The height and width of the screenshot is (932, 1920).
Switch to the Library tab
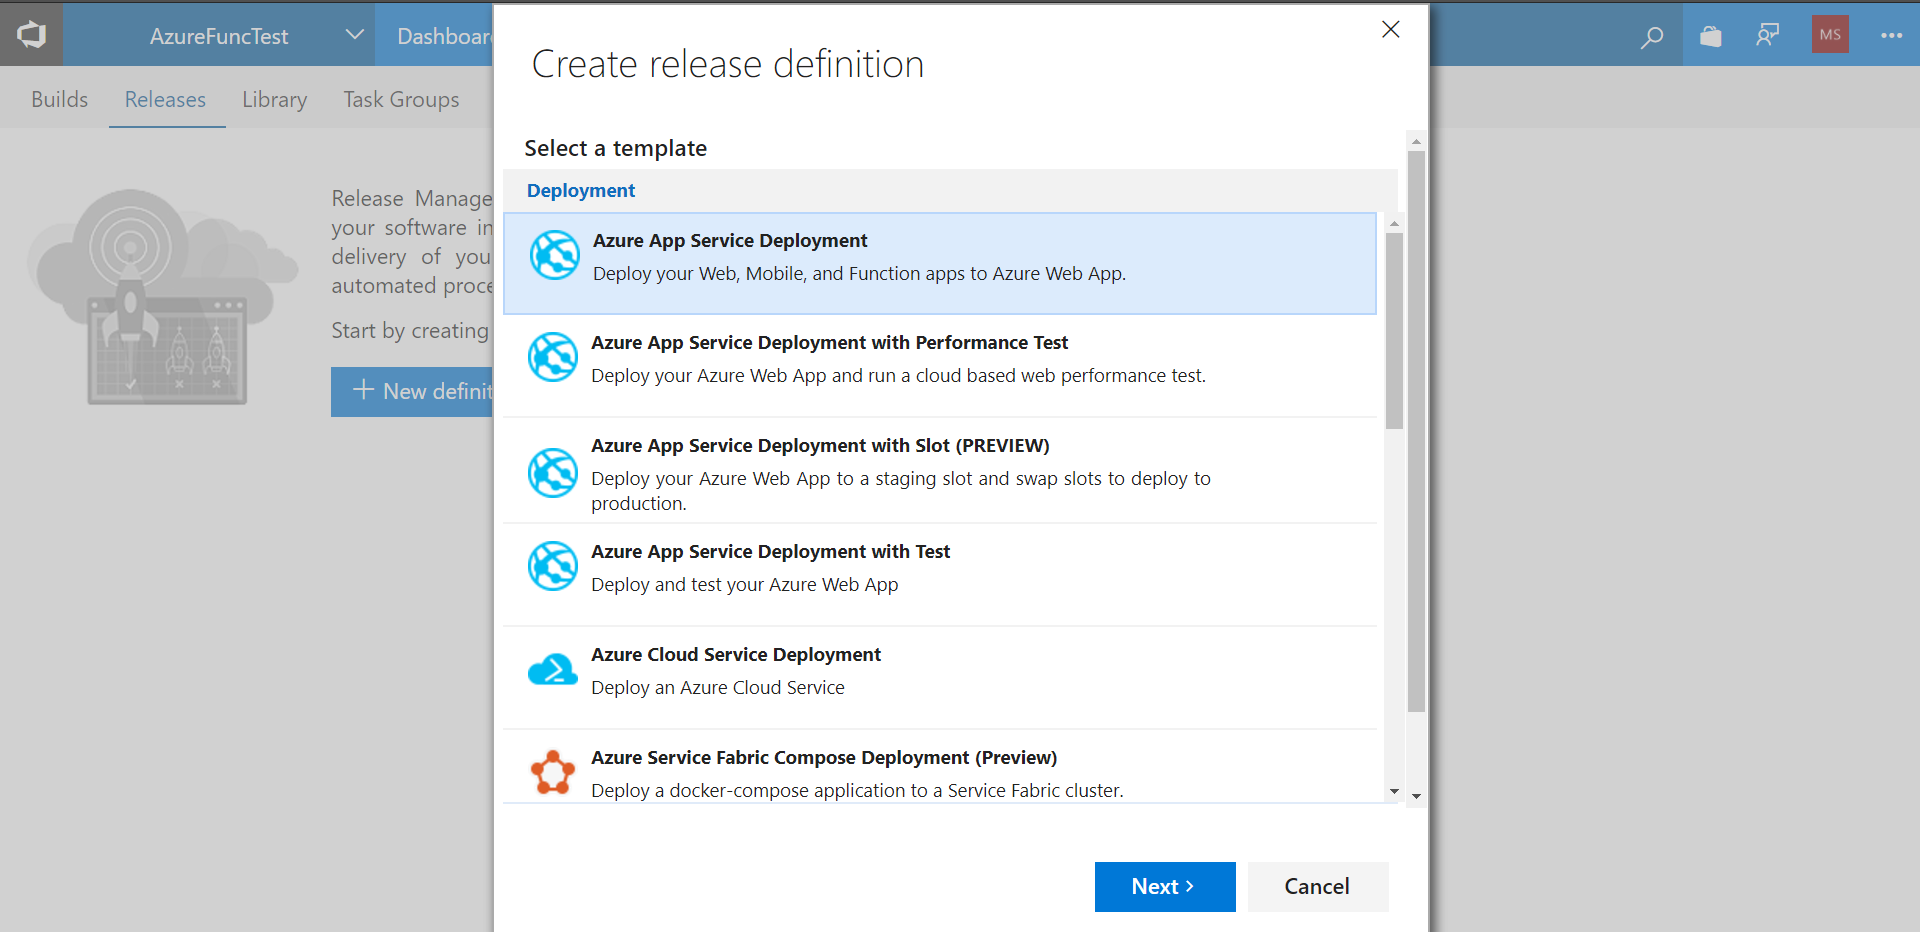274,99
